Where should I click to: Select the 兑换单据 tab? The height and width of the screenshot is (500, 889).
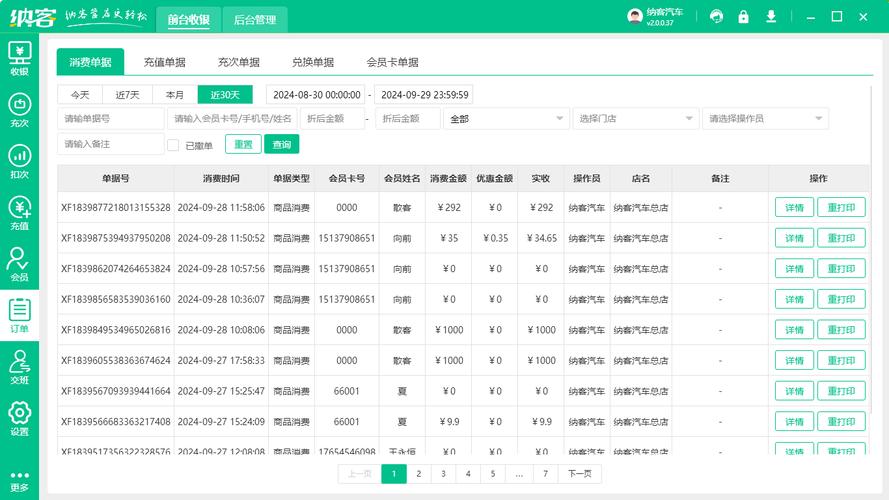pos(313,62)
